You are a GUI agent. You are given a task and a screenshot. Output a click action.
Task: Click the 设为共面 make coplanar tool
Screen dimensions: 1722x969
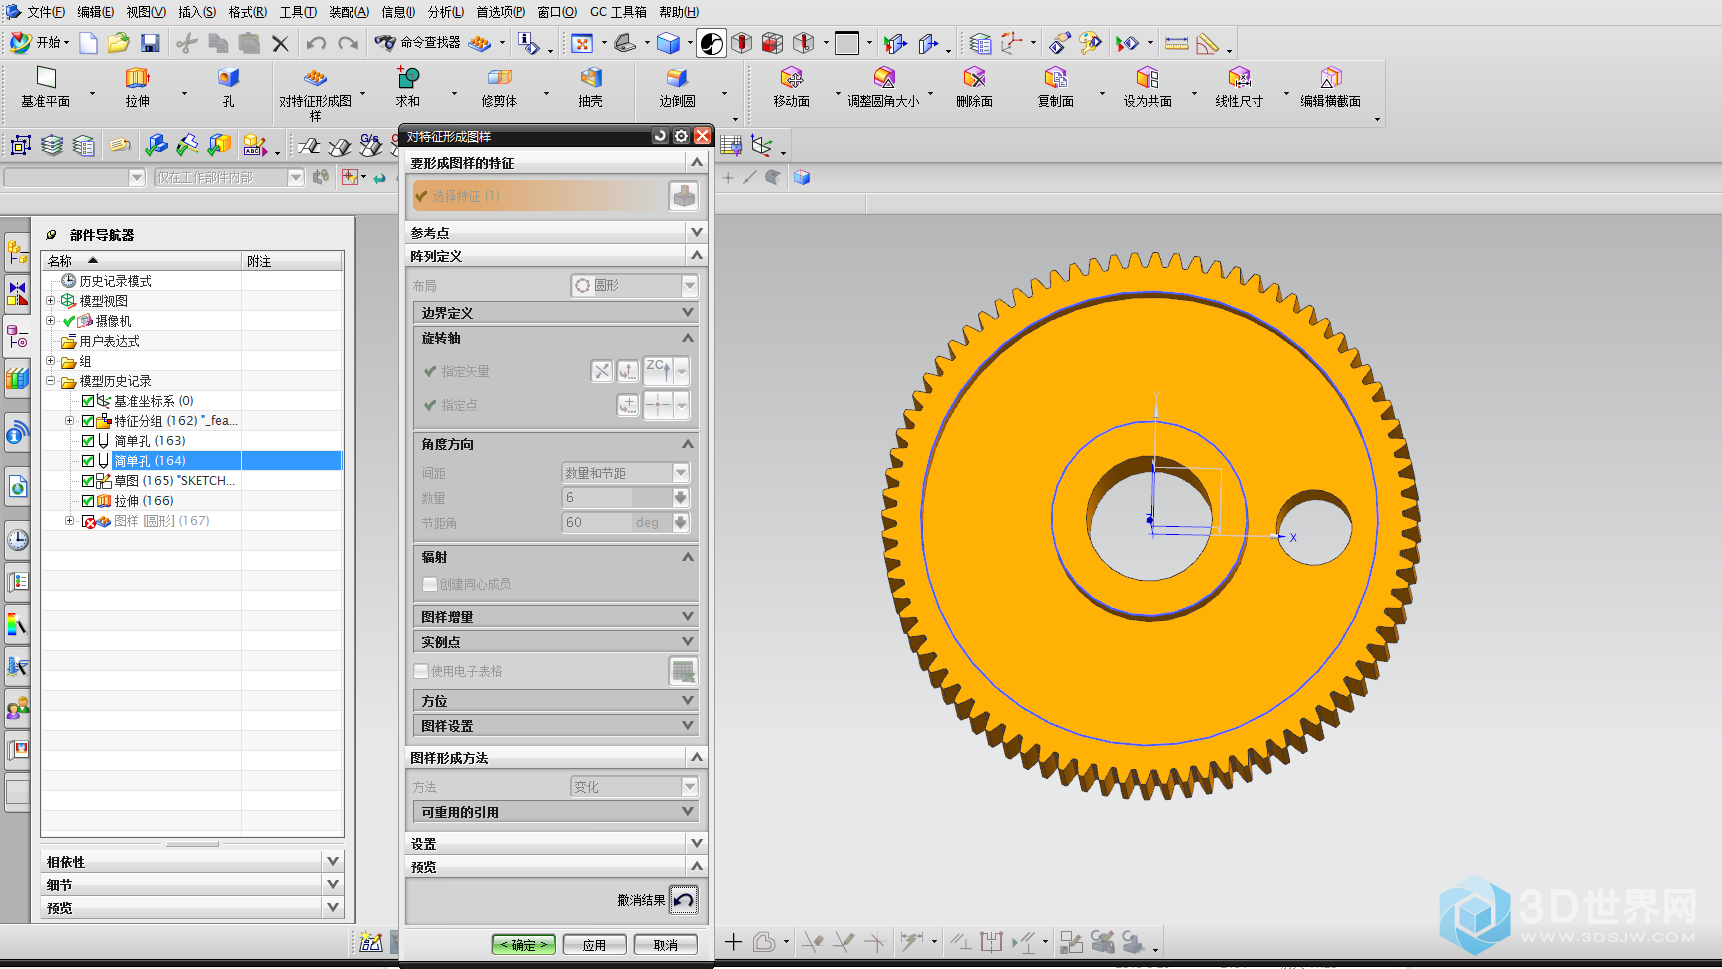click(1147, 87)
